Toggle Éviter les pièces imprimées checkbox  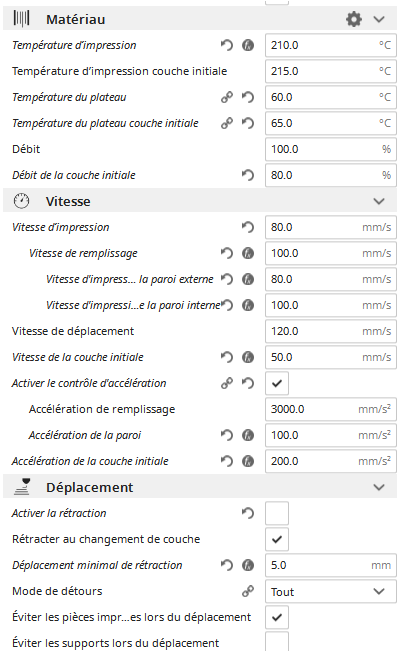[277, 617]
